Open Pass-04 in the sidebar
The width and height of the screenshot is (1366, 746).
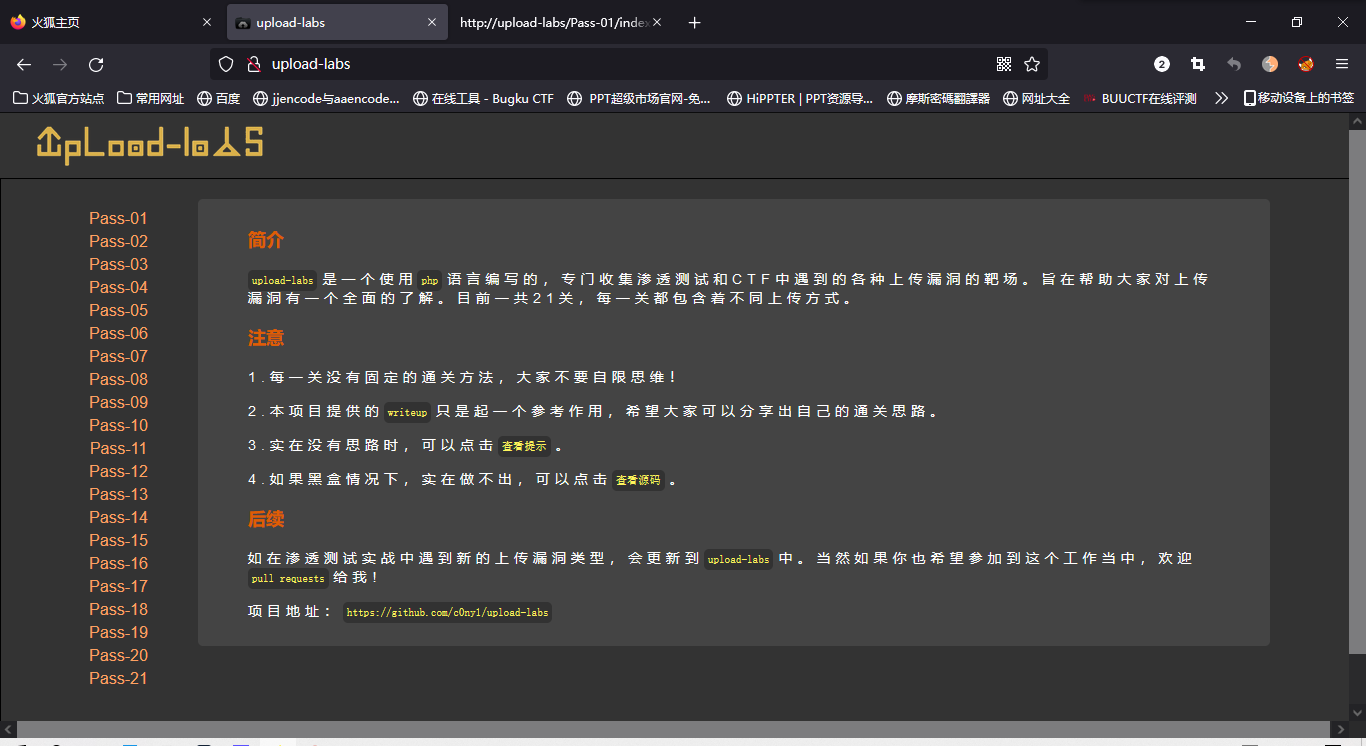click(x=118, y=287)
